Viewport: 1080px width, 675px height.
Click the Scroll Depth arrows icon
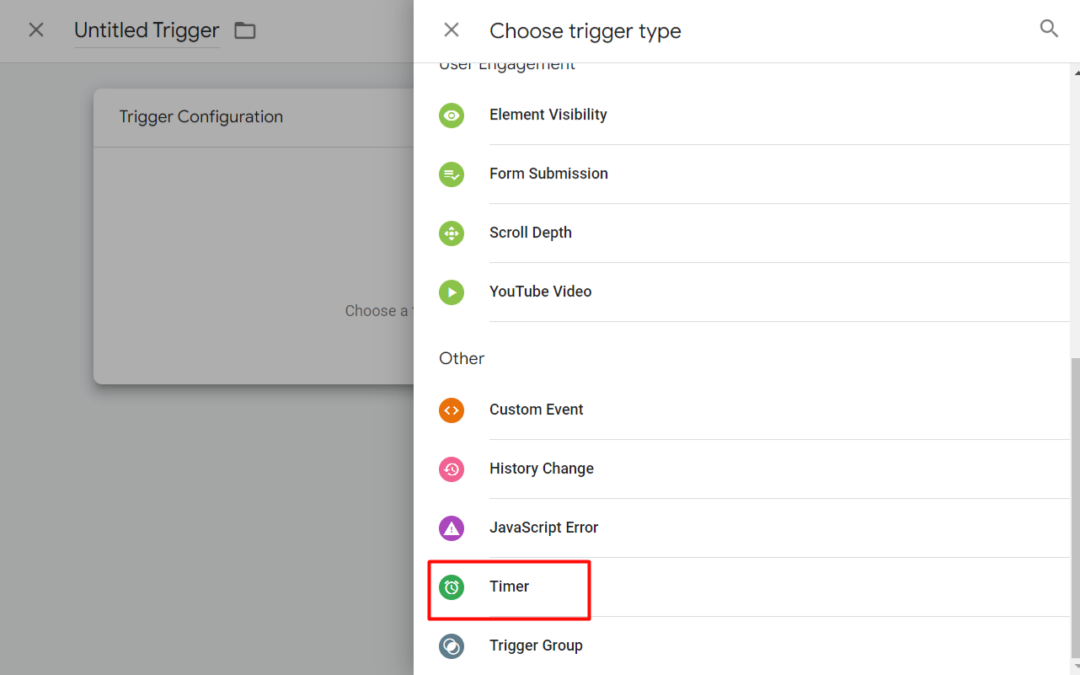[451, 233]
